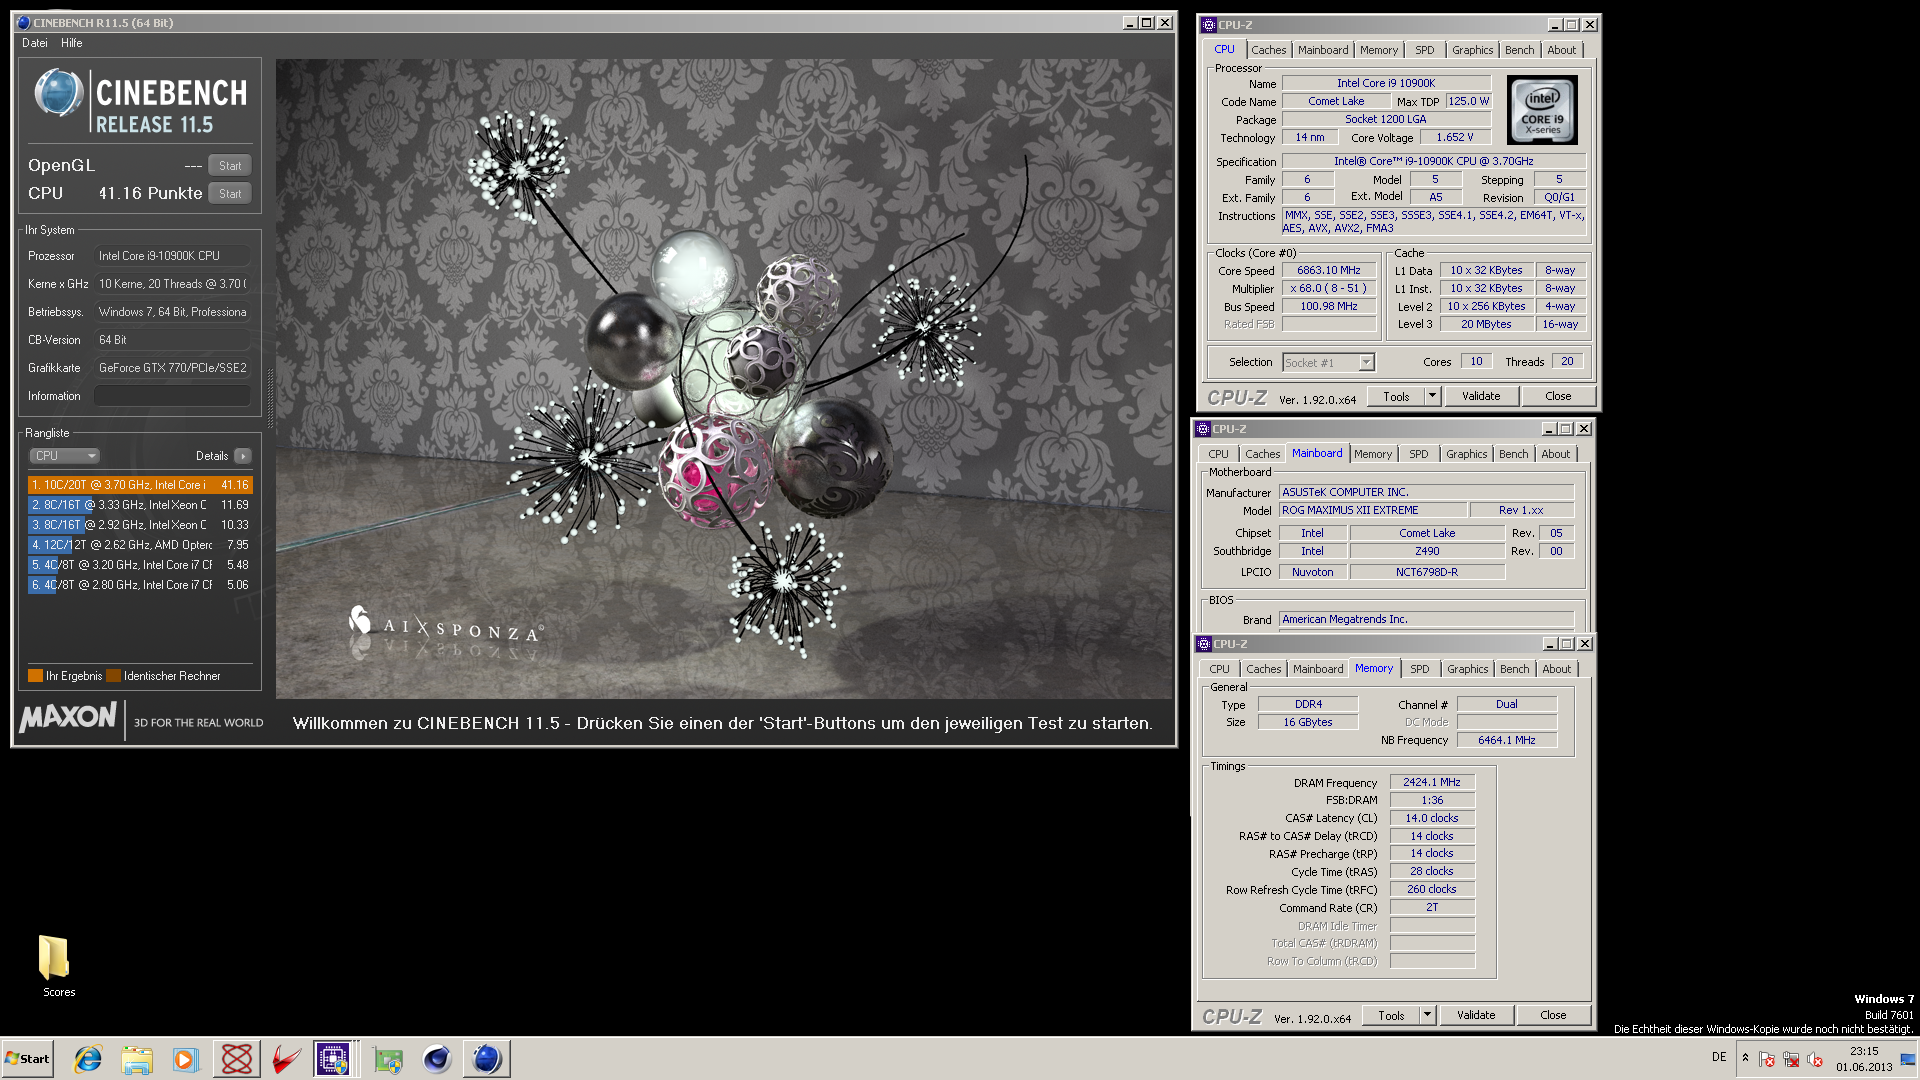Viewport: 1920px width, 1080px height.
Task: Open the Datei menu in Cinebench
Action: tap(35, 43)
